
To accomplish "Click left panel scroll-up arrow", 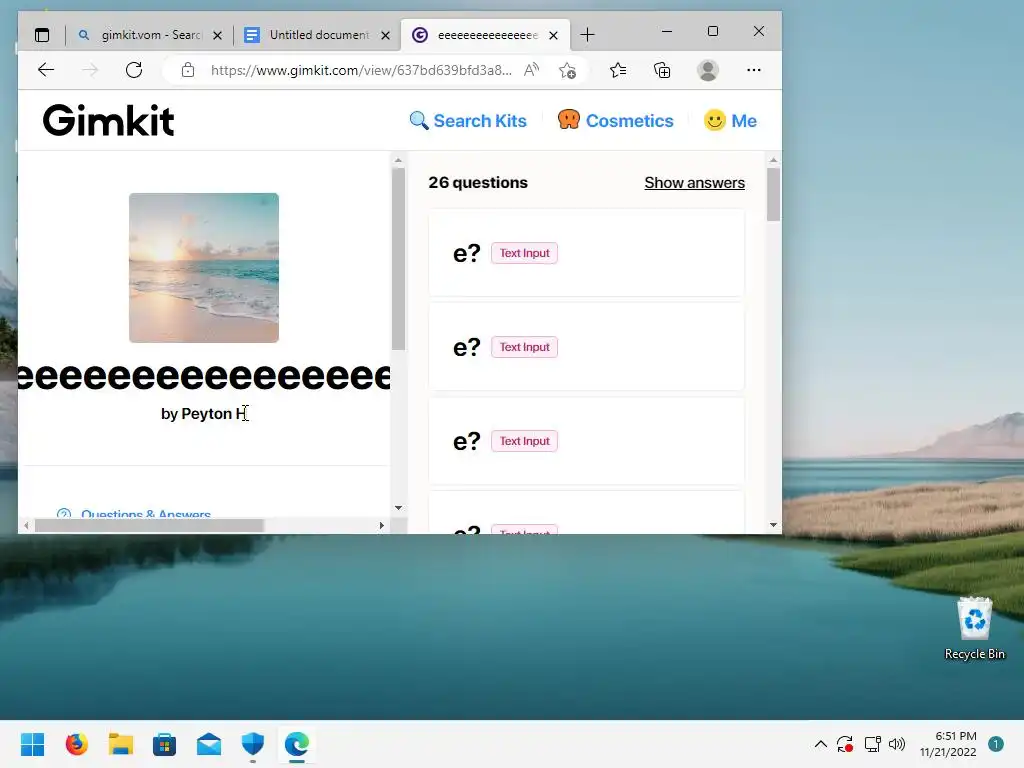I will coord(398,160).
